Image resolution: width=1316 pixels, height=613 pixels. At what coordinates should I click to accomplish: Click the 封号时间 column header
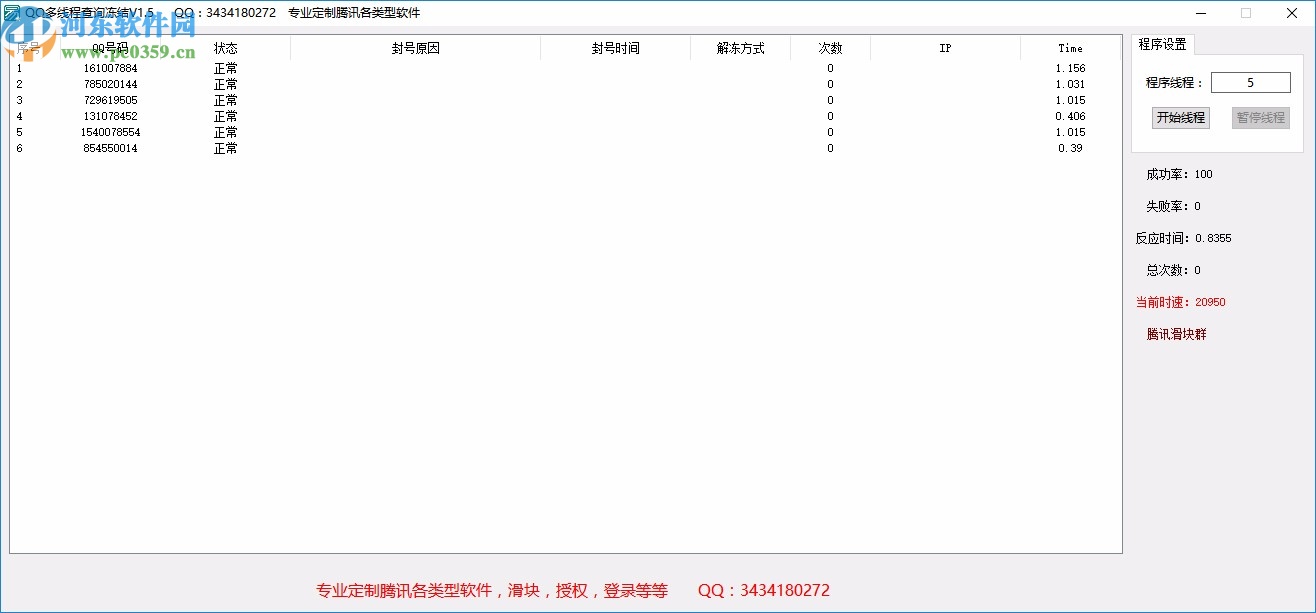[x=614, y=47]
